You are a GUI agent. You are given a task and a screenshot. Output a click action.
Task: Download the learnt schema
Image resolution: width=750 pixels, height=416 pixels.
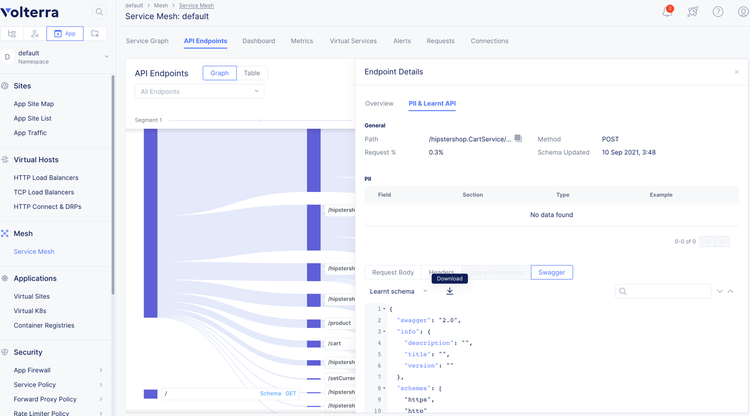pyautogui.click(x=449, y=291)
